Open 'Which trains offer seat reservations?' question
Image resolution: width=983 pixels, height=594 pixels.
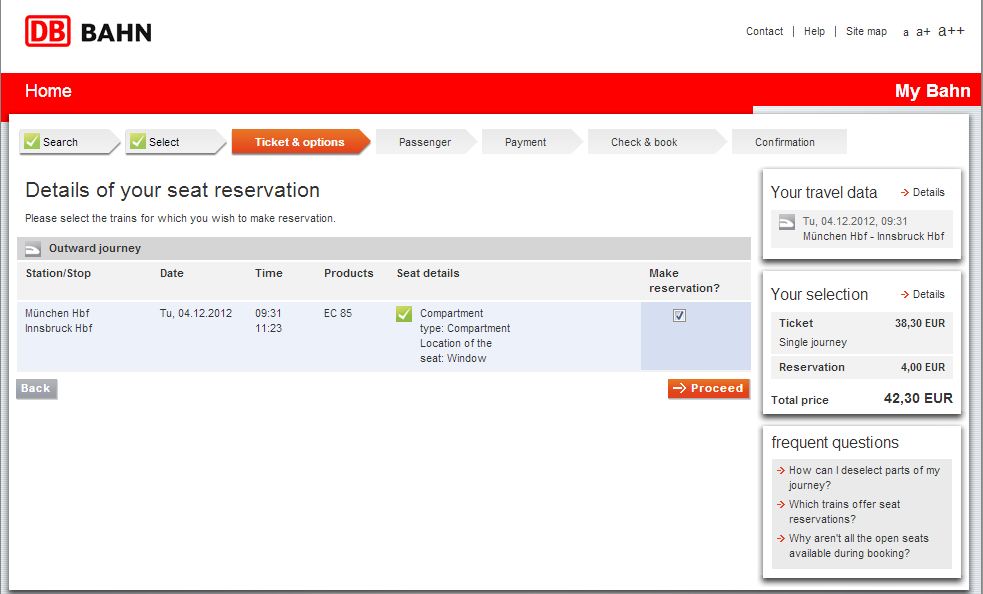(844, 511)
